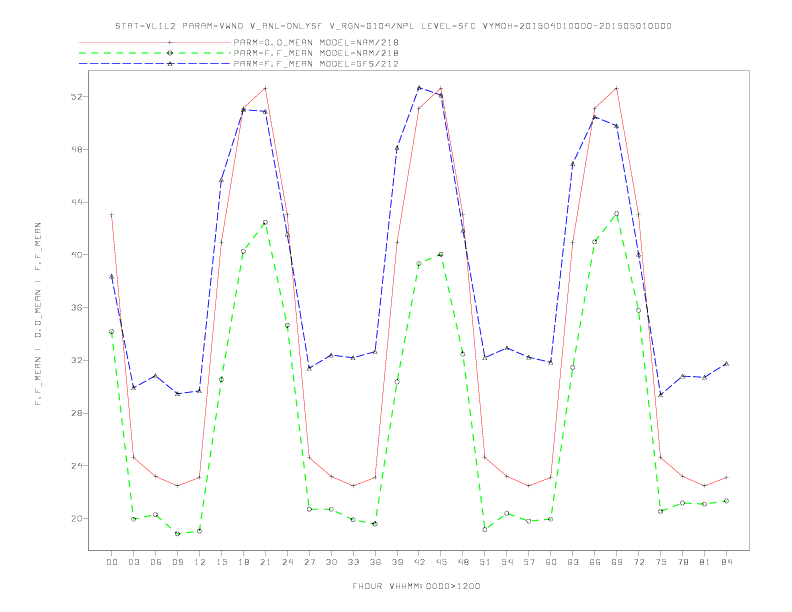792x612 pixels.
Task: Click the chart title starting with STAT=VL1L2
Action: (x=393, y=26)
